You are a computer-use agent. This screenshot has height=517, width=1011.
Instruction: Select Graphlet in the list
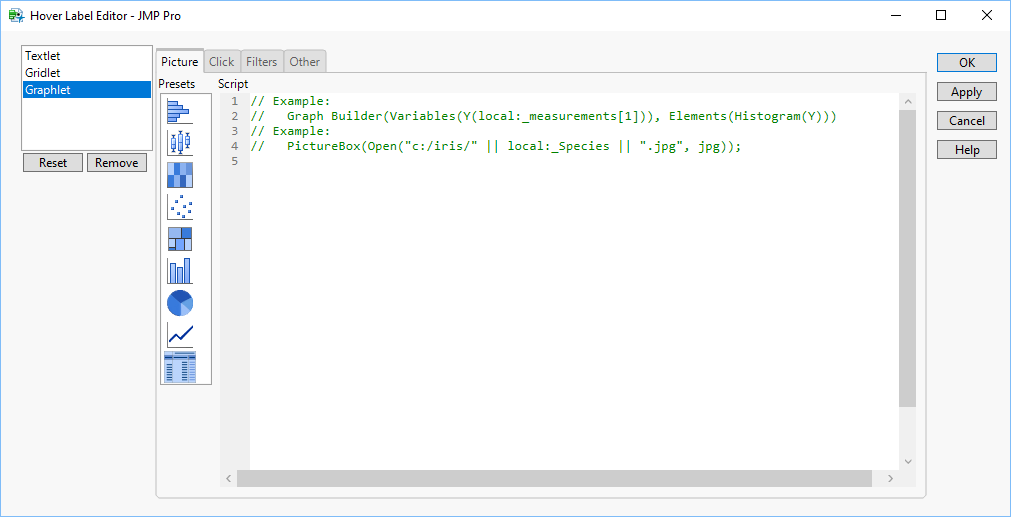(x=87, y=90)
